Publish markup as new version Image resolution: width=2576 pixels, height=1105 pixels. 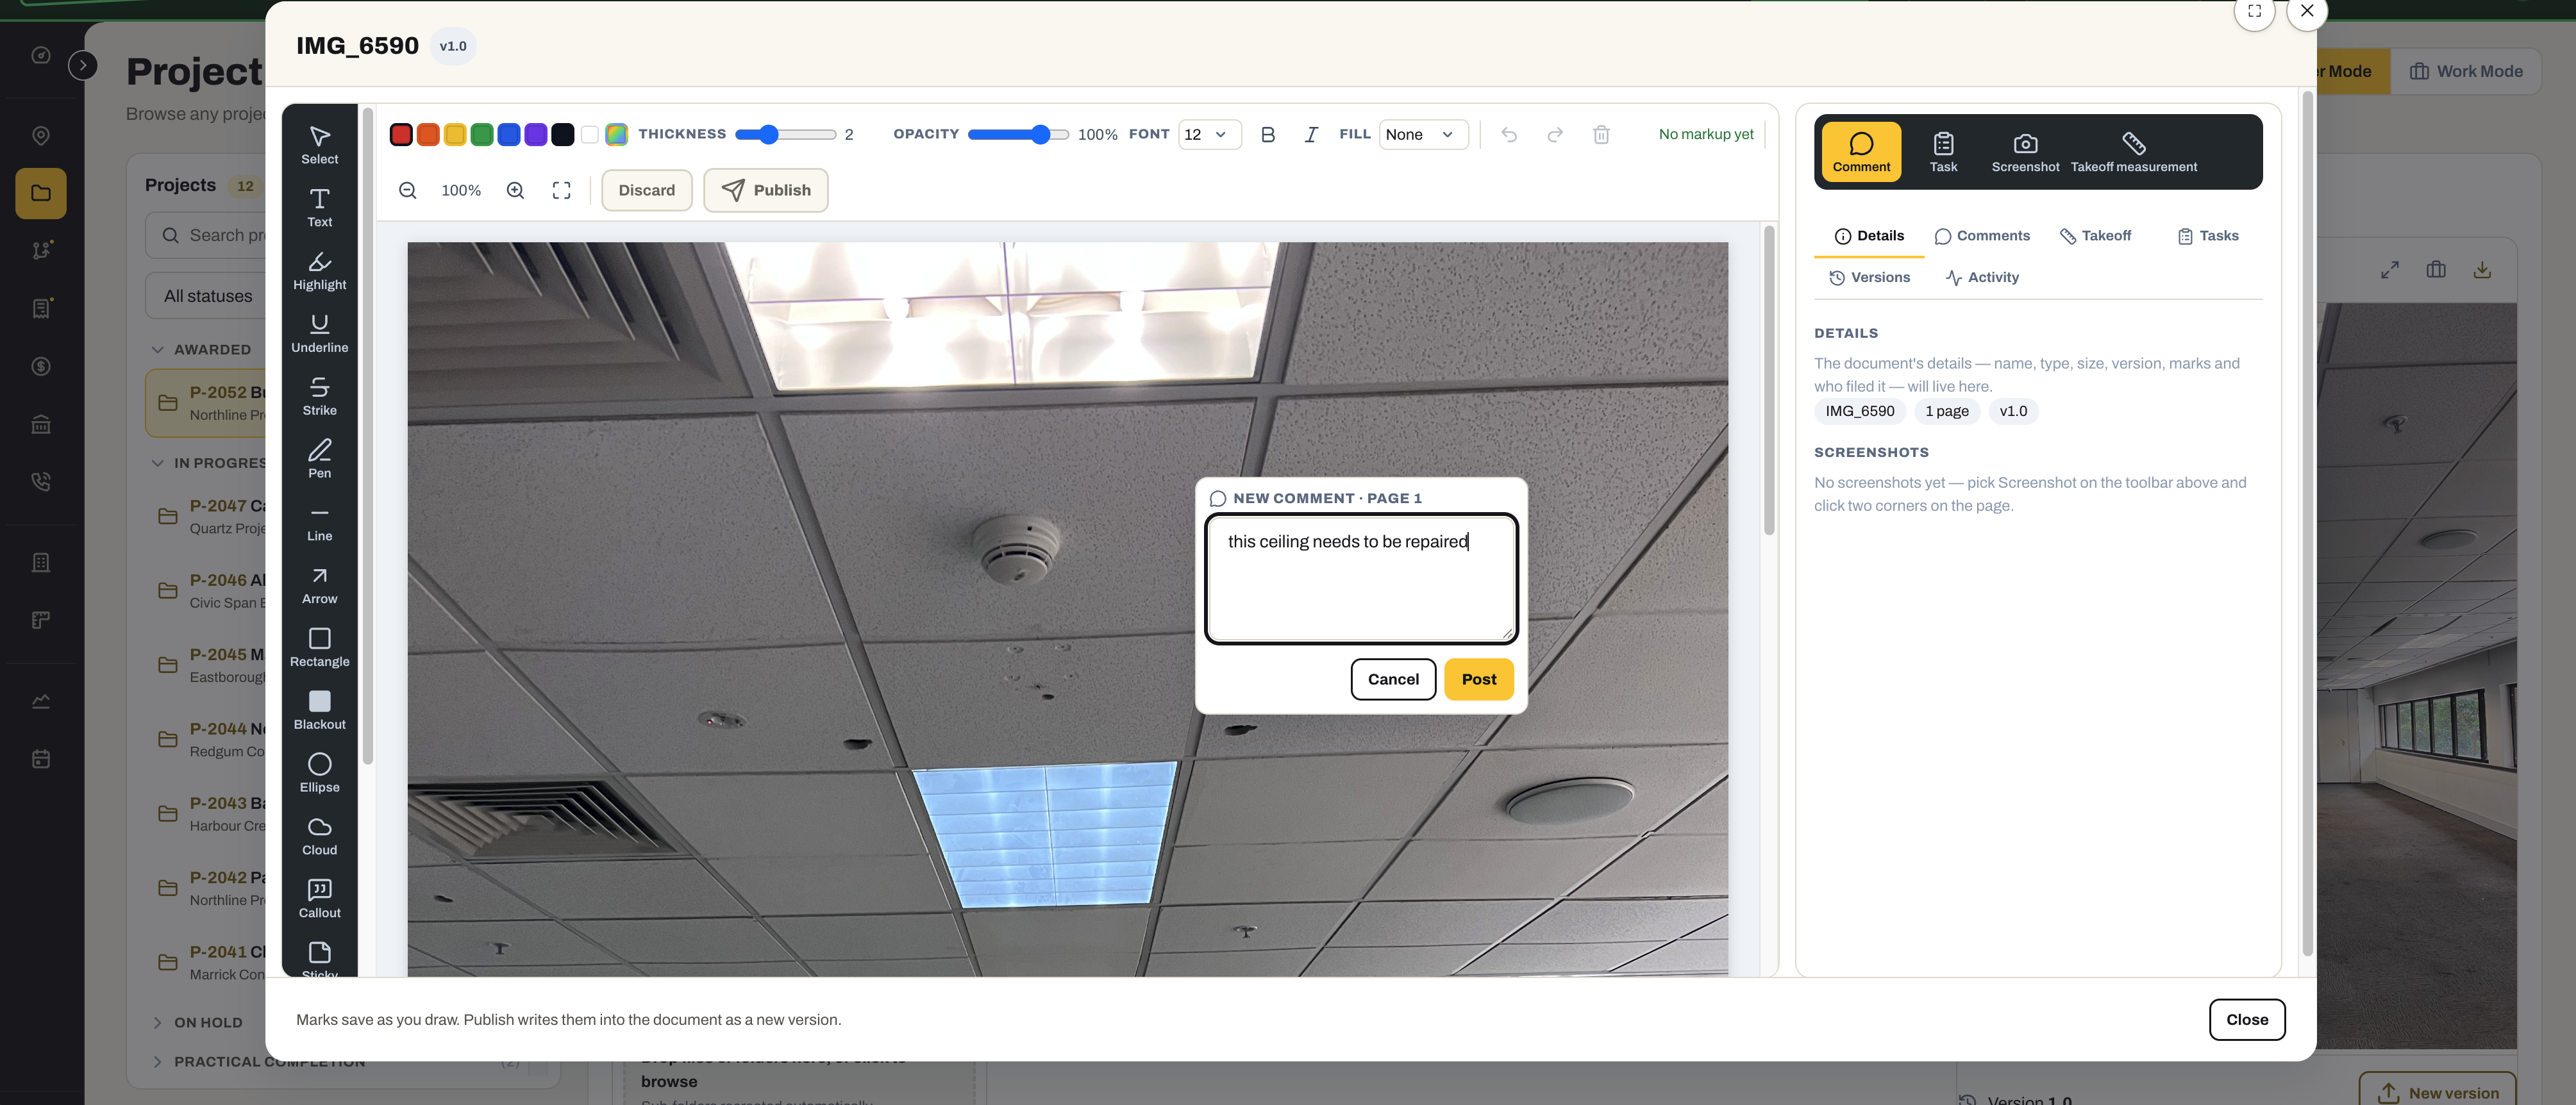[765, 190]
